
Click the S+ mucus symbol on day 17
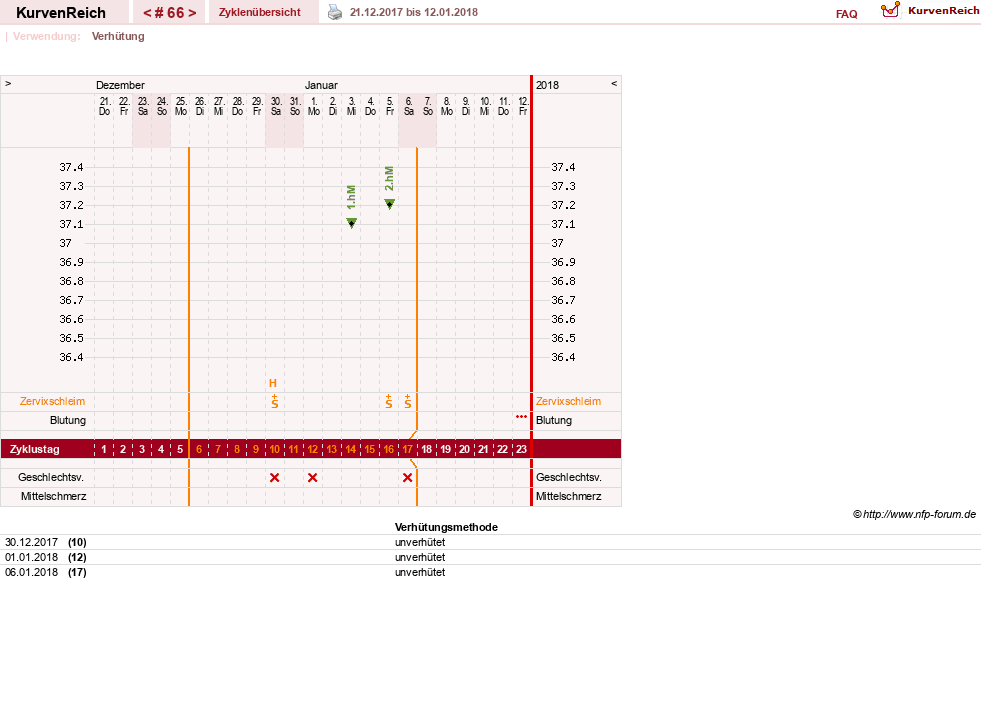pyautogui.click(x=408, y=401)
